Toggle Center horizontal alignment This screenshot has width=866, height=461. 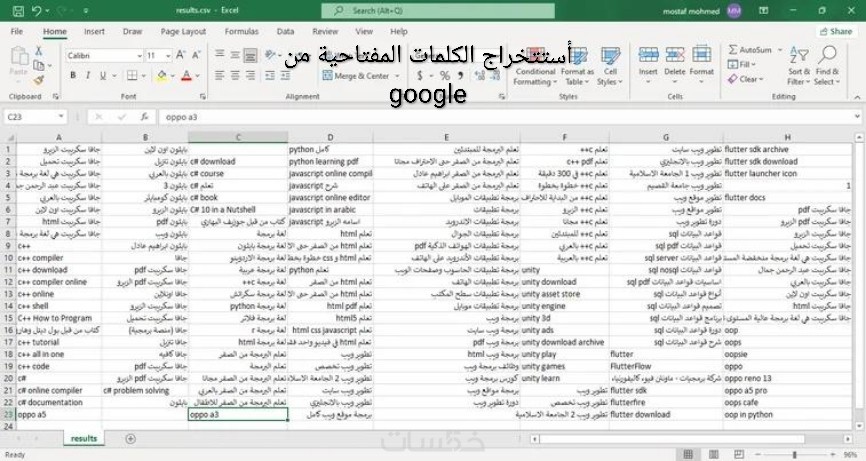click(235, 75)
